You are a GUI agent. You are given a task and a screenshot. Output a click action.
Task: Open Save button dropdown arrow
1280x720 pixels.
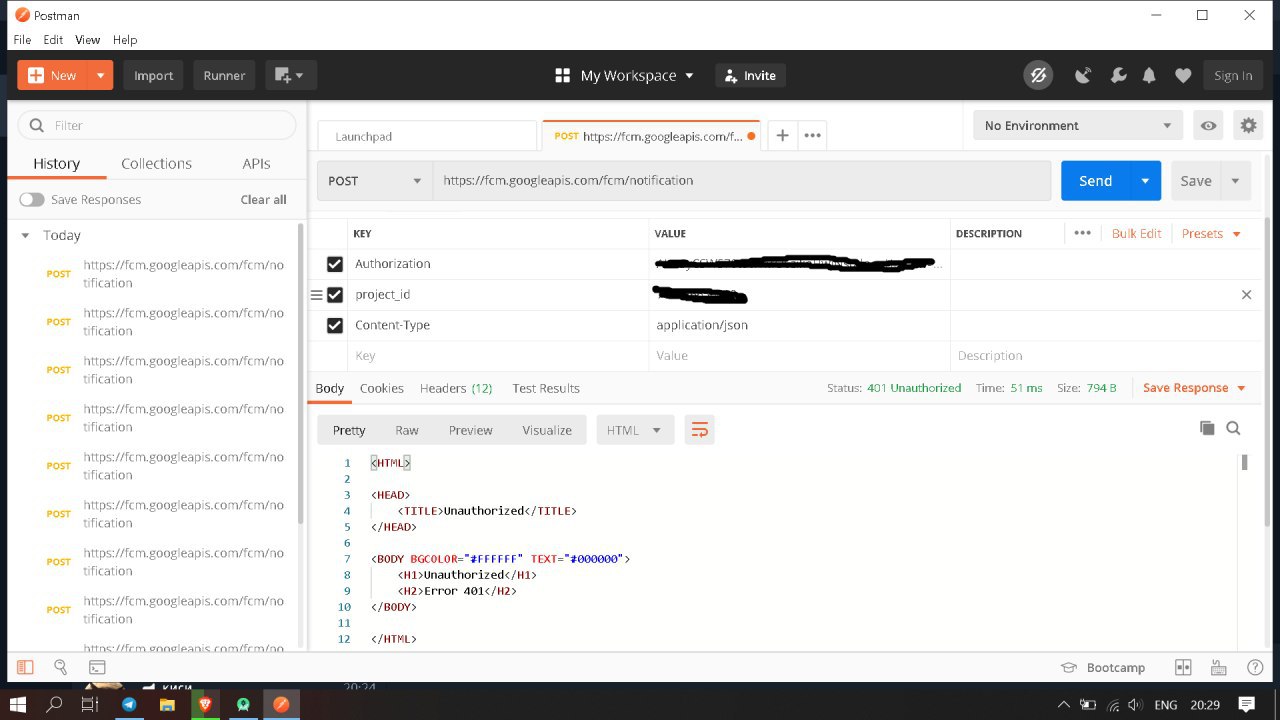point(1236,181)
